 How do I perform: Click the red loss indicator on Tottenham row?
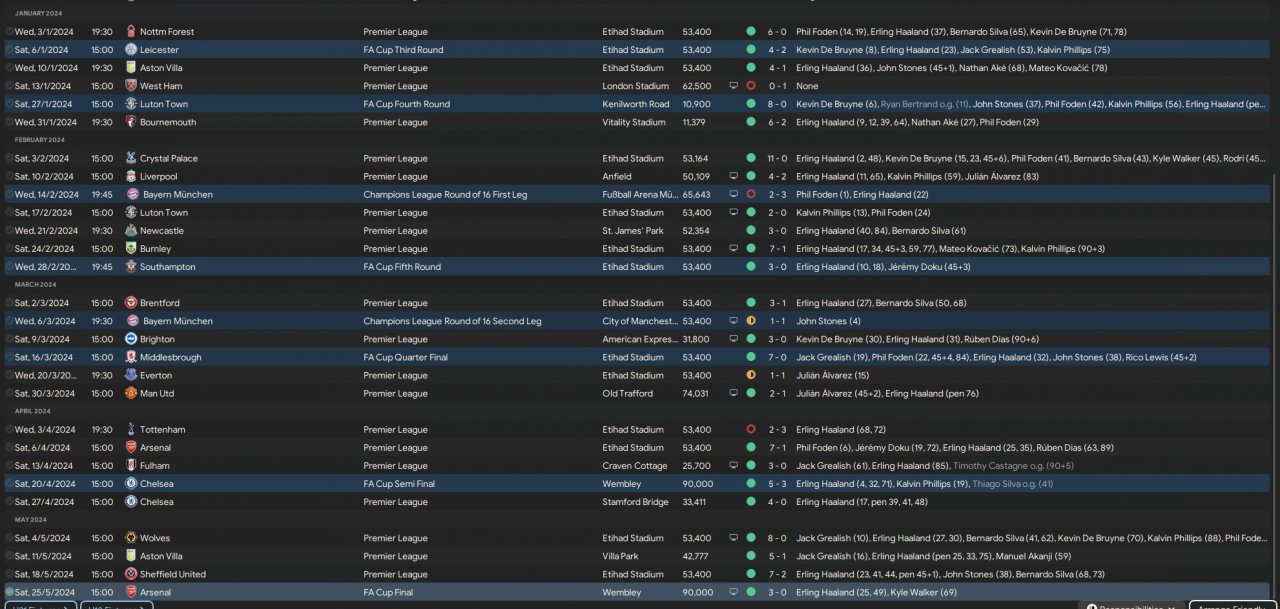pyautogui.click(x=751, y=430)
